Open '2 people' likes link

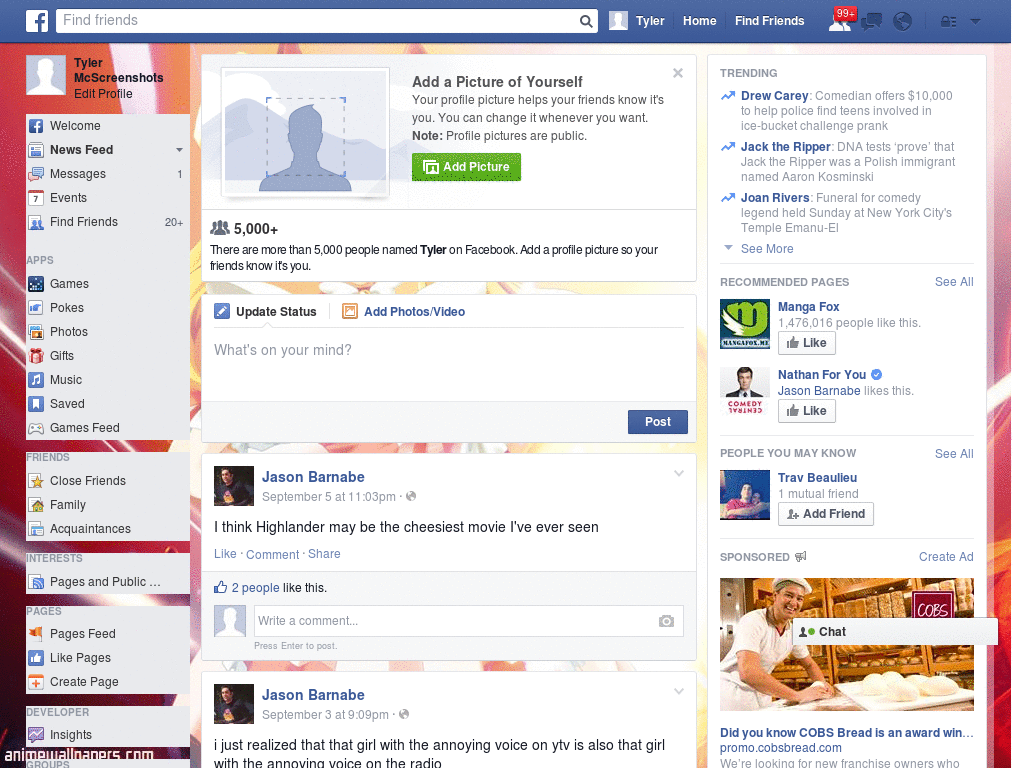pos(255,588)
